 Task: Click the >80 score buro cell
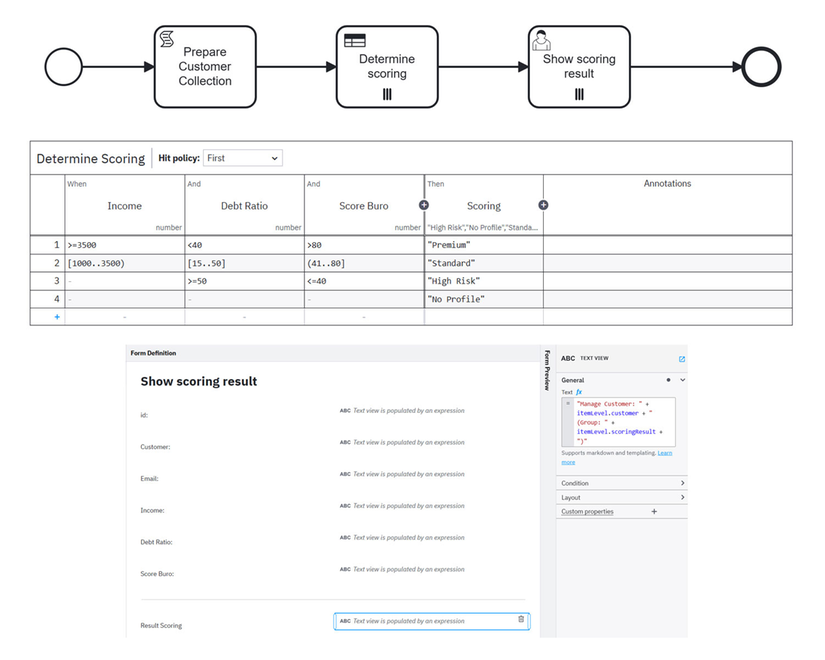(x=364, y=245)
